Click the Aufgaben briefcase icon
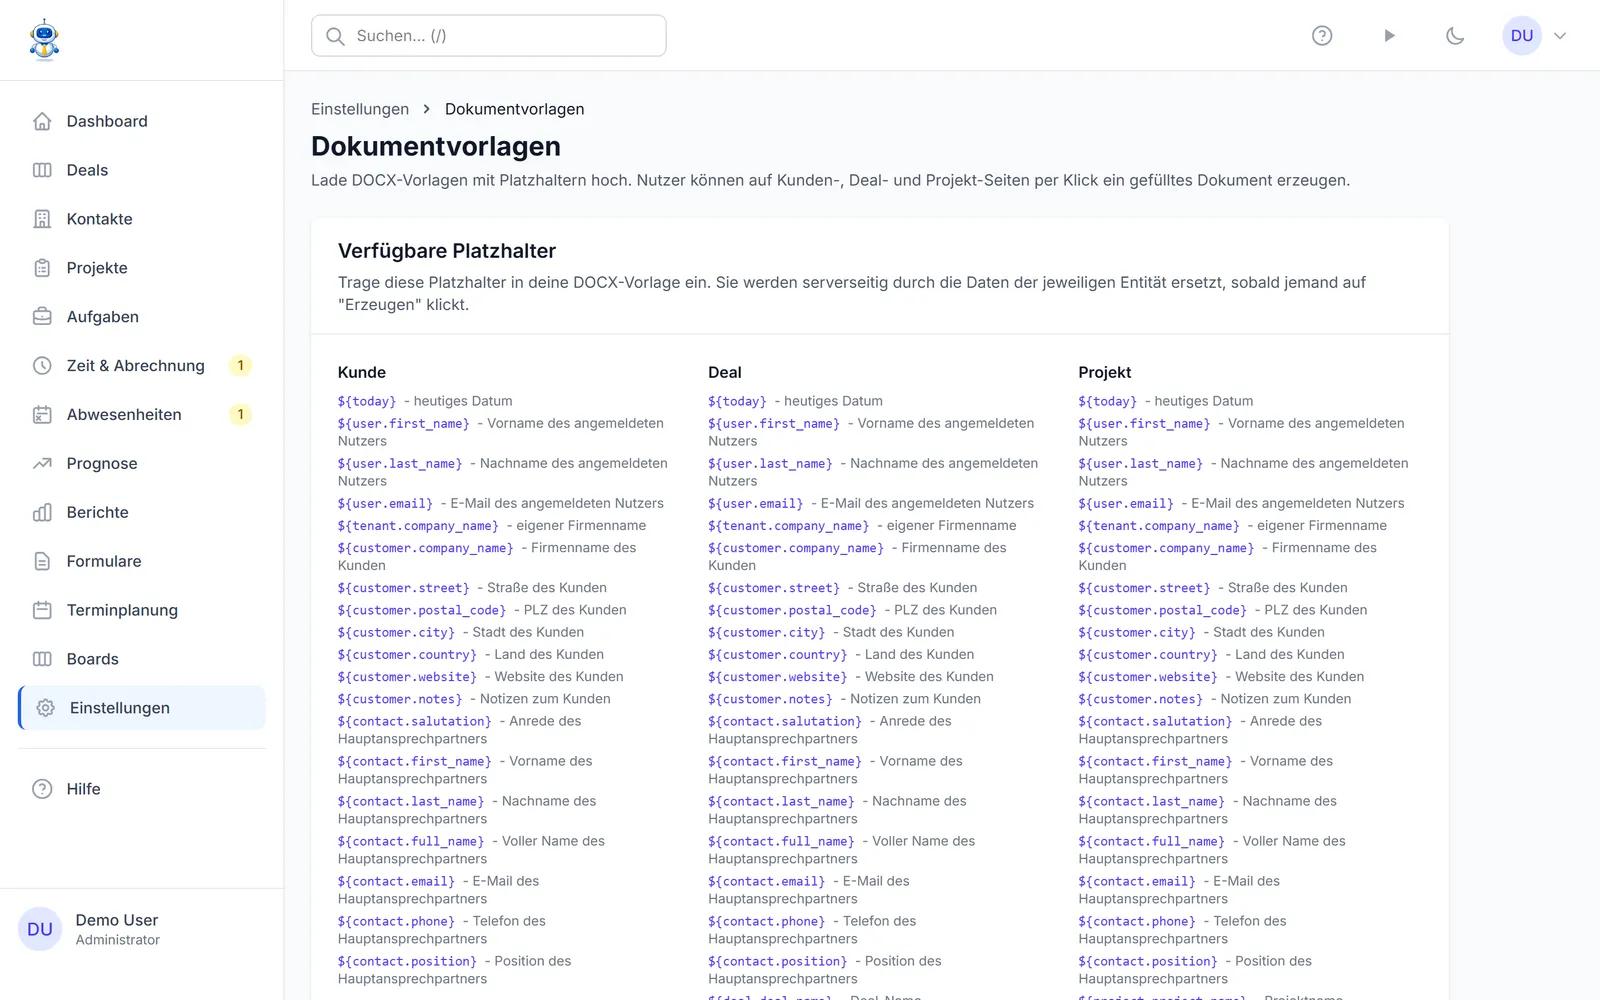Image resolution: width=1600 pixels, height=1000 pixels. tap(42, 317)
